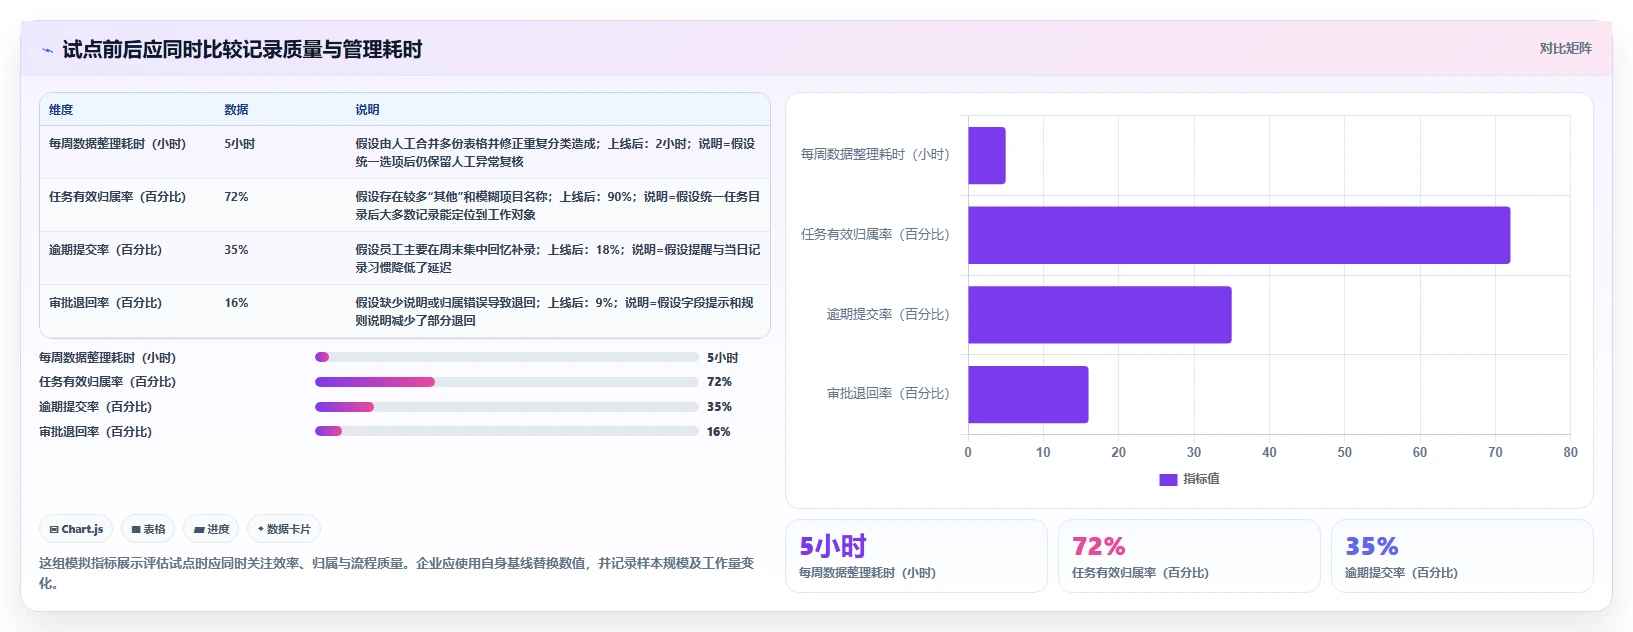Click the footnote paragraph starting 这组模拟指标
1633x632 pixels.
(397, 573)
